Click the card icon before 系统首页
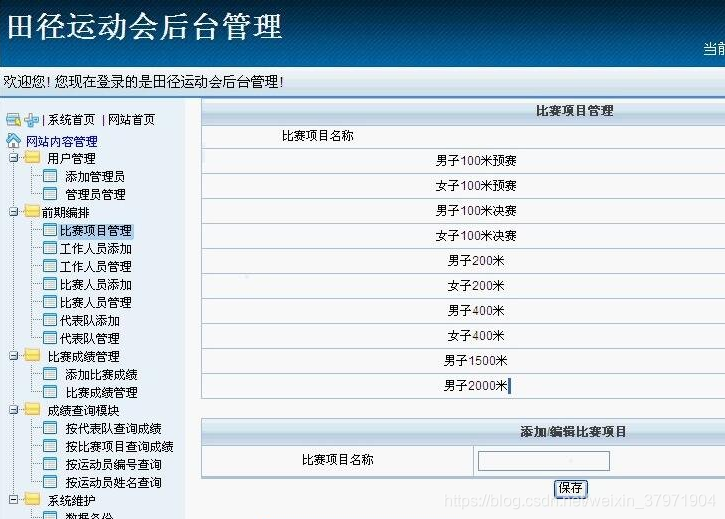Image resolution: width=725 pixels, height=519 pixels. (x=13, y=120)
